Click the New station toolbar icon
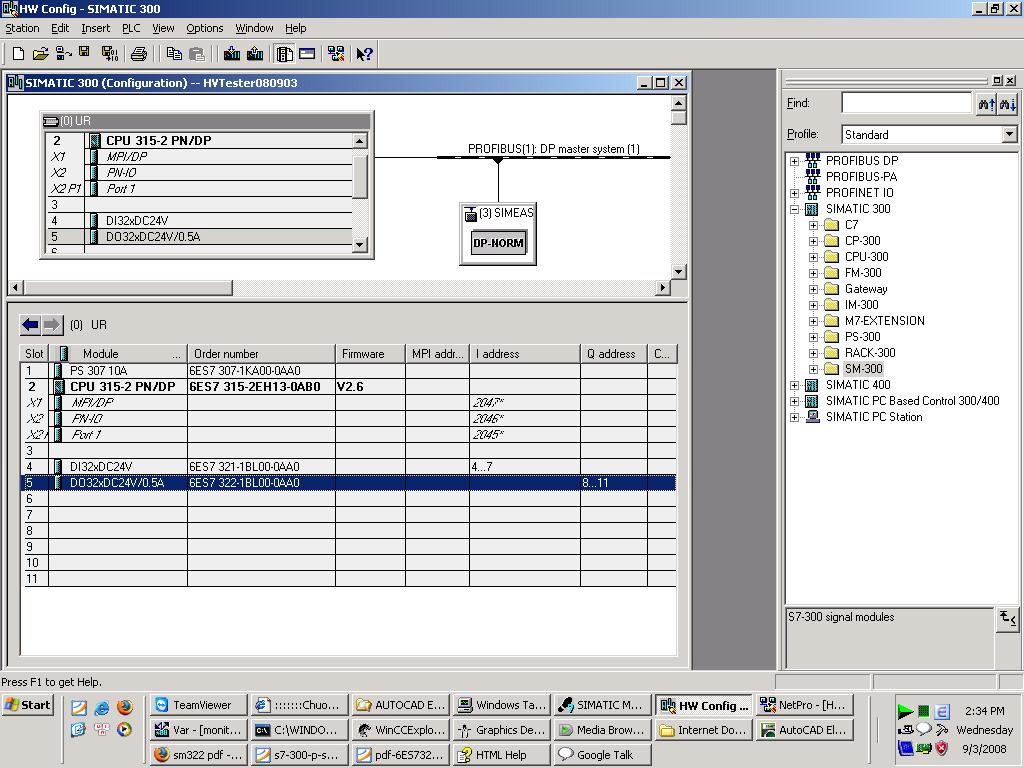The width and height of the screenshot is (1024, 768). pos(18,54)
